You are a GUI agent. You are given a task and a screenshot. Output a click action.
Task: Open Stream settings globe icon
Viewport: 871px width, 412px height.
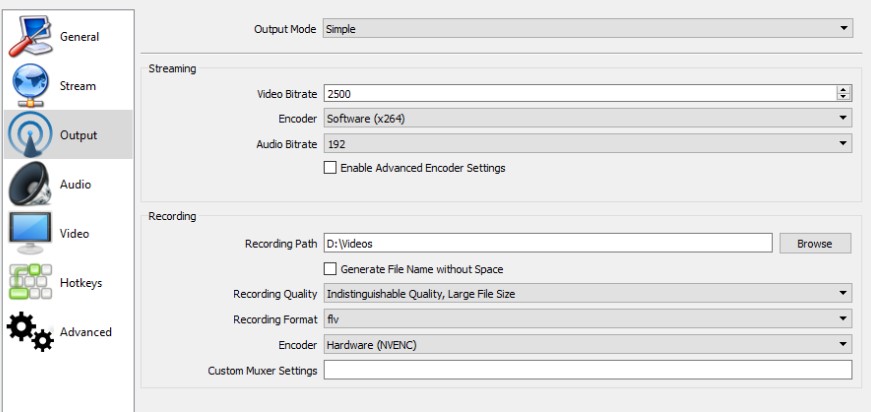pyautogui.click(x=29, y=85)
